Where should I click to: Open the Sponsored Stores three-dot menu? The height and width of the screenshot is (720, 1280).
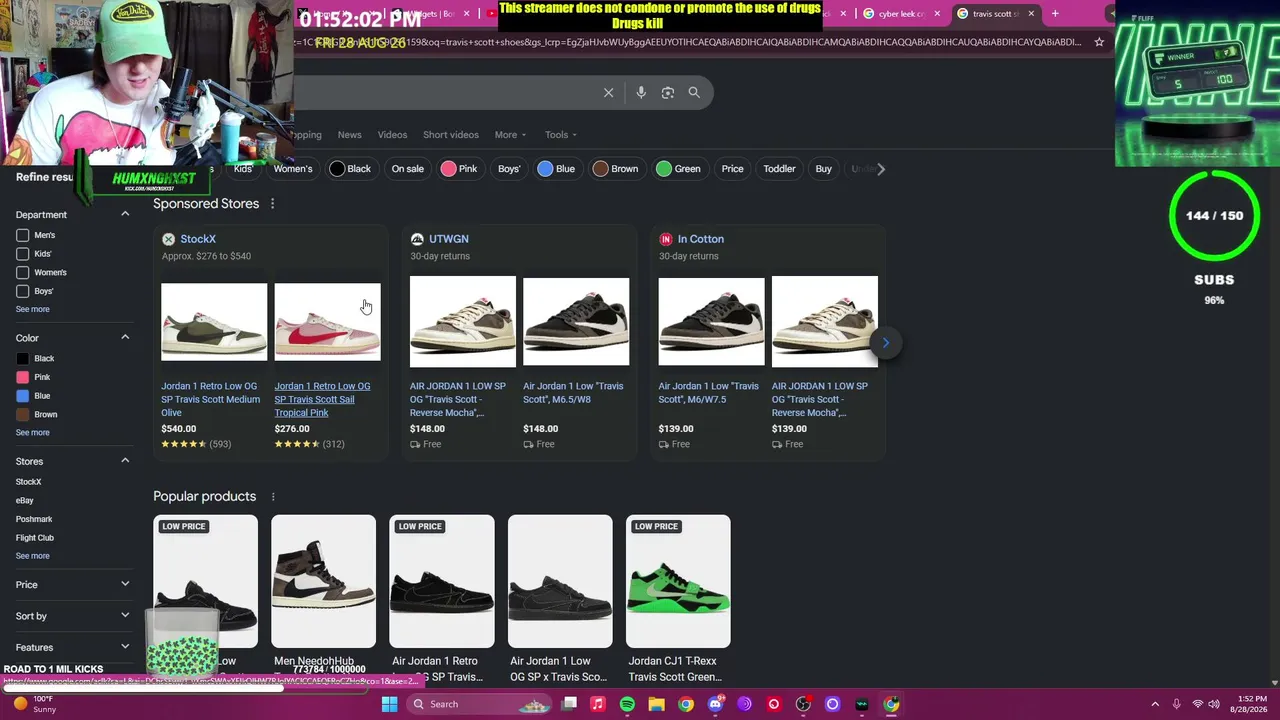tap(272, 204)
